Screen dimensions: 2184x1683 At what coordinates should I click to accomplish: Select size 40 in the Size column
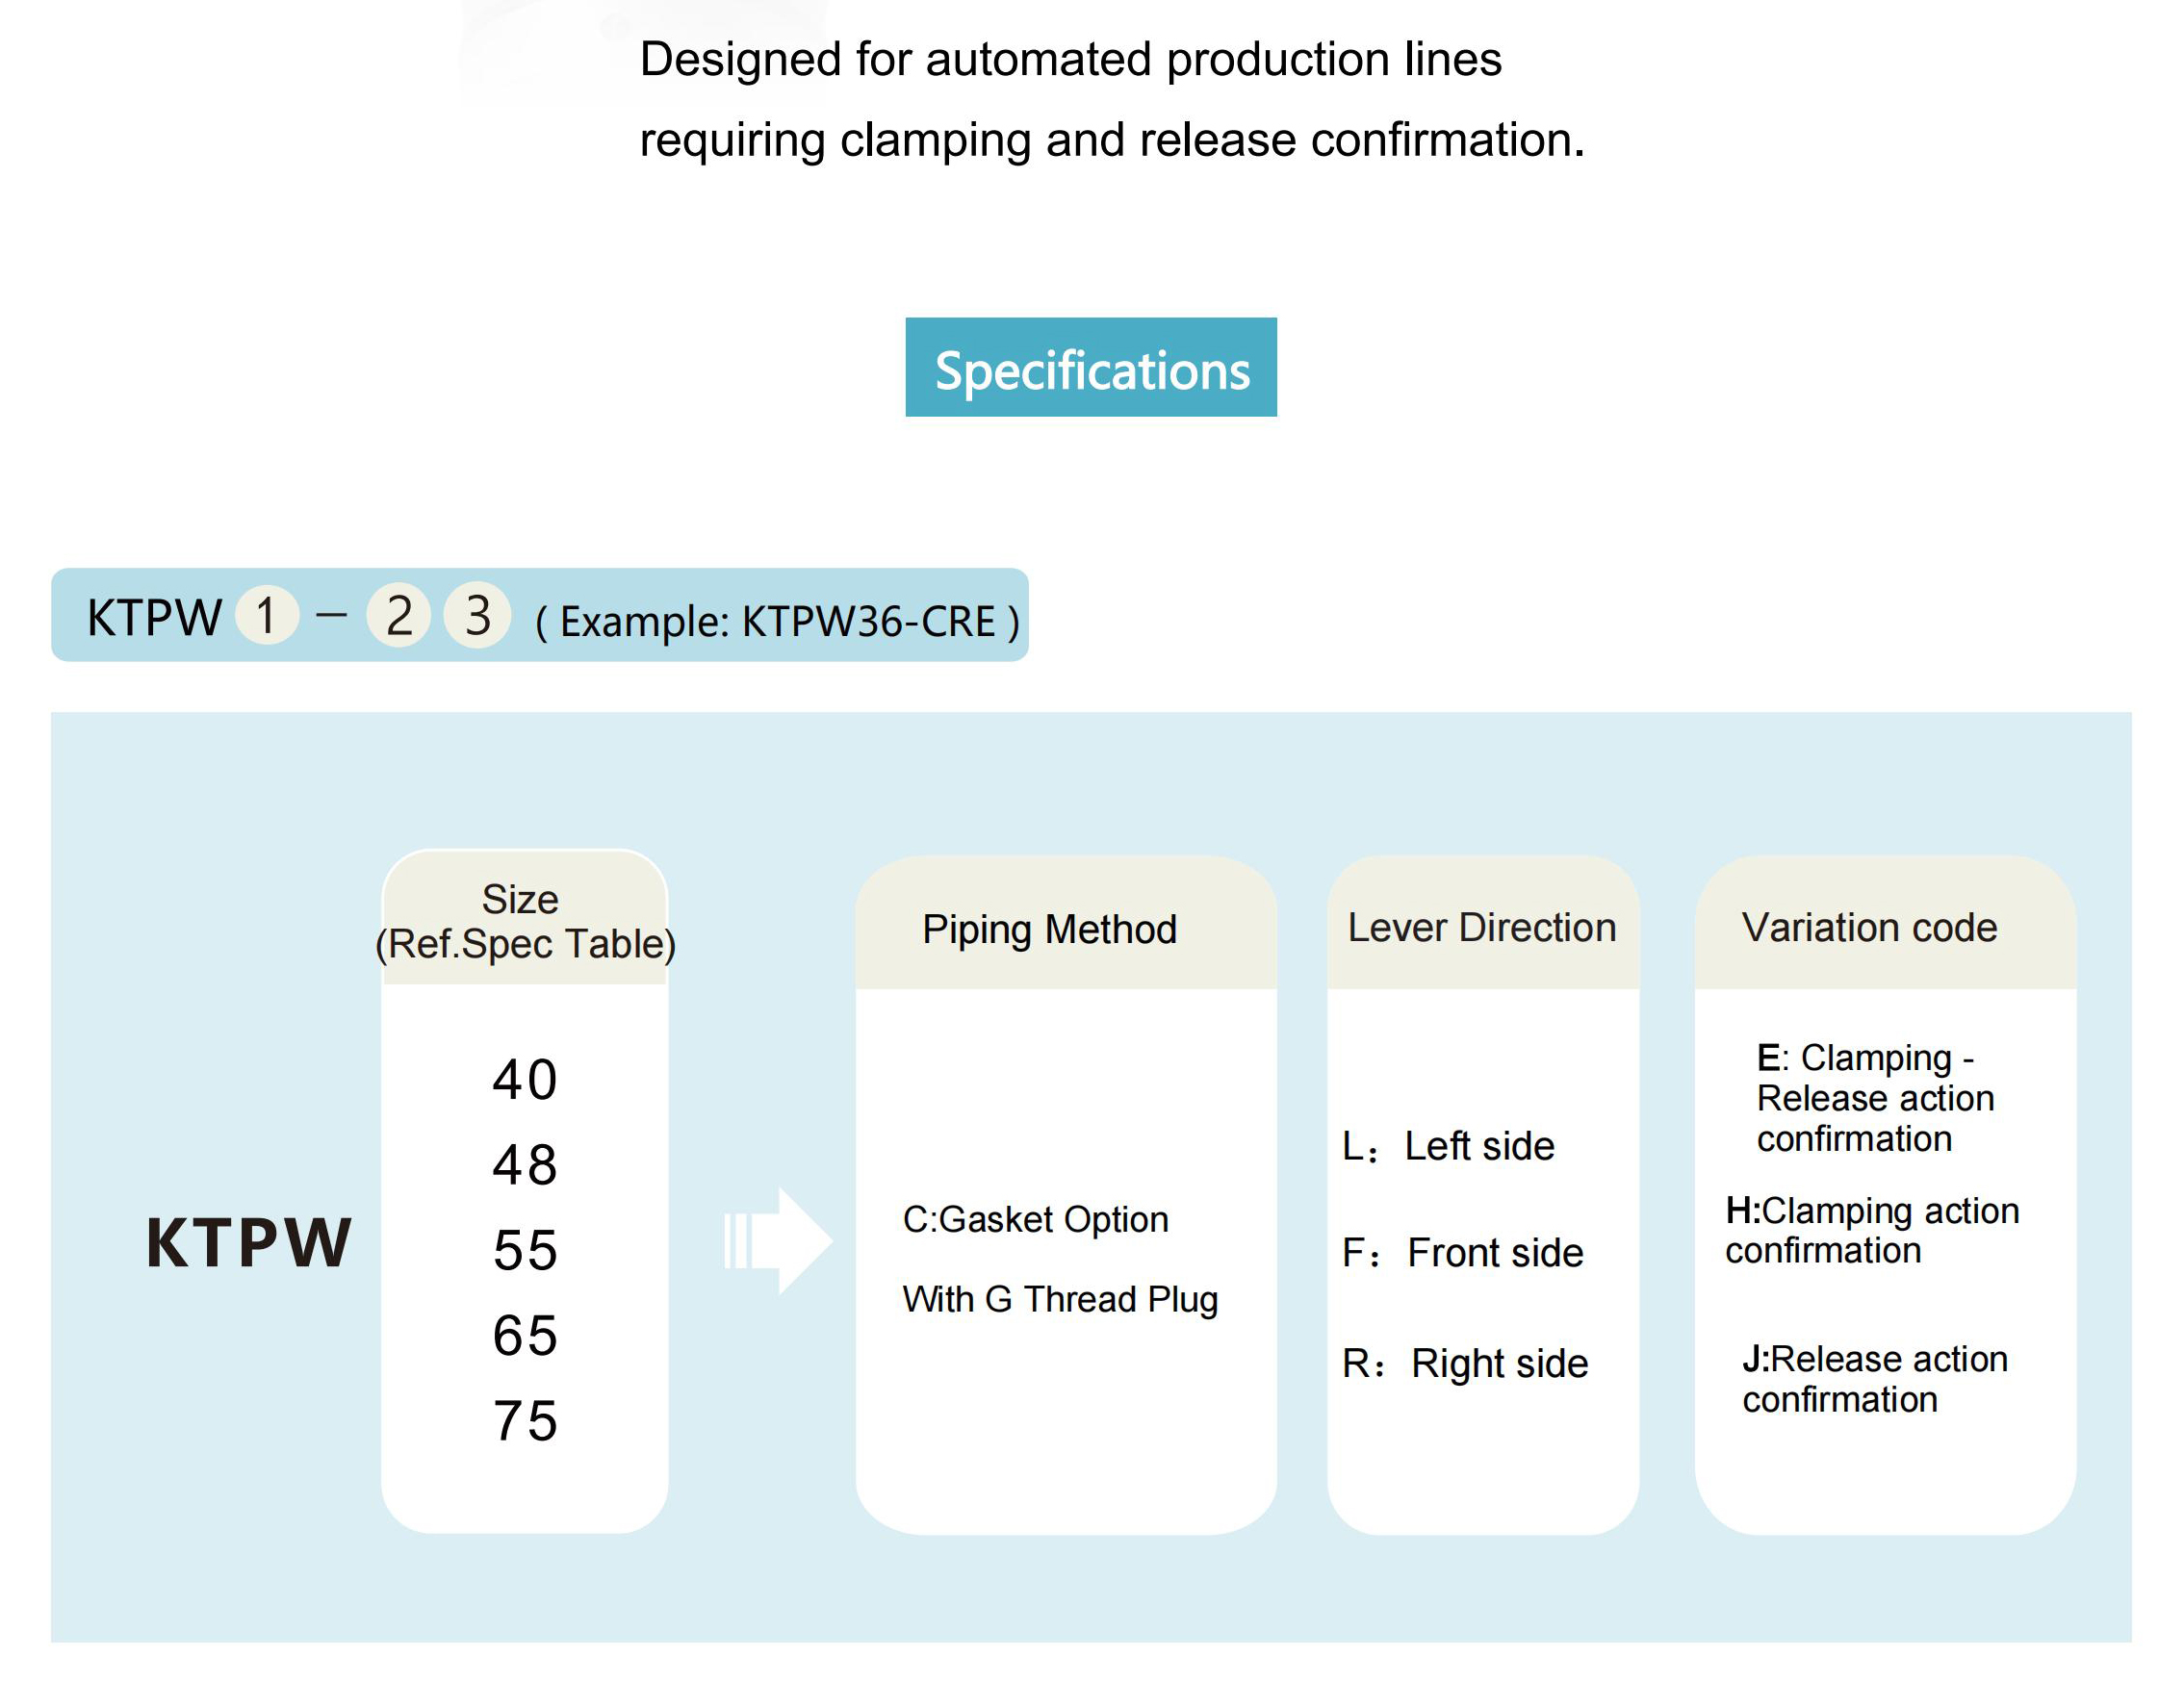tap(525, 1080)
